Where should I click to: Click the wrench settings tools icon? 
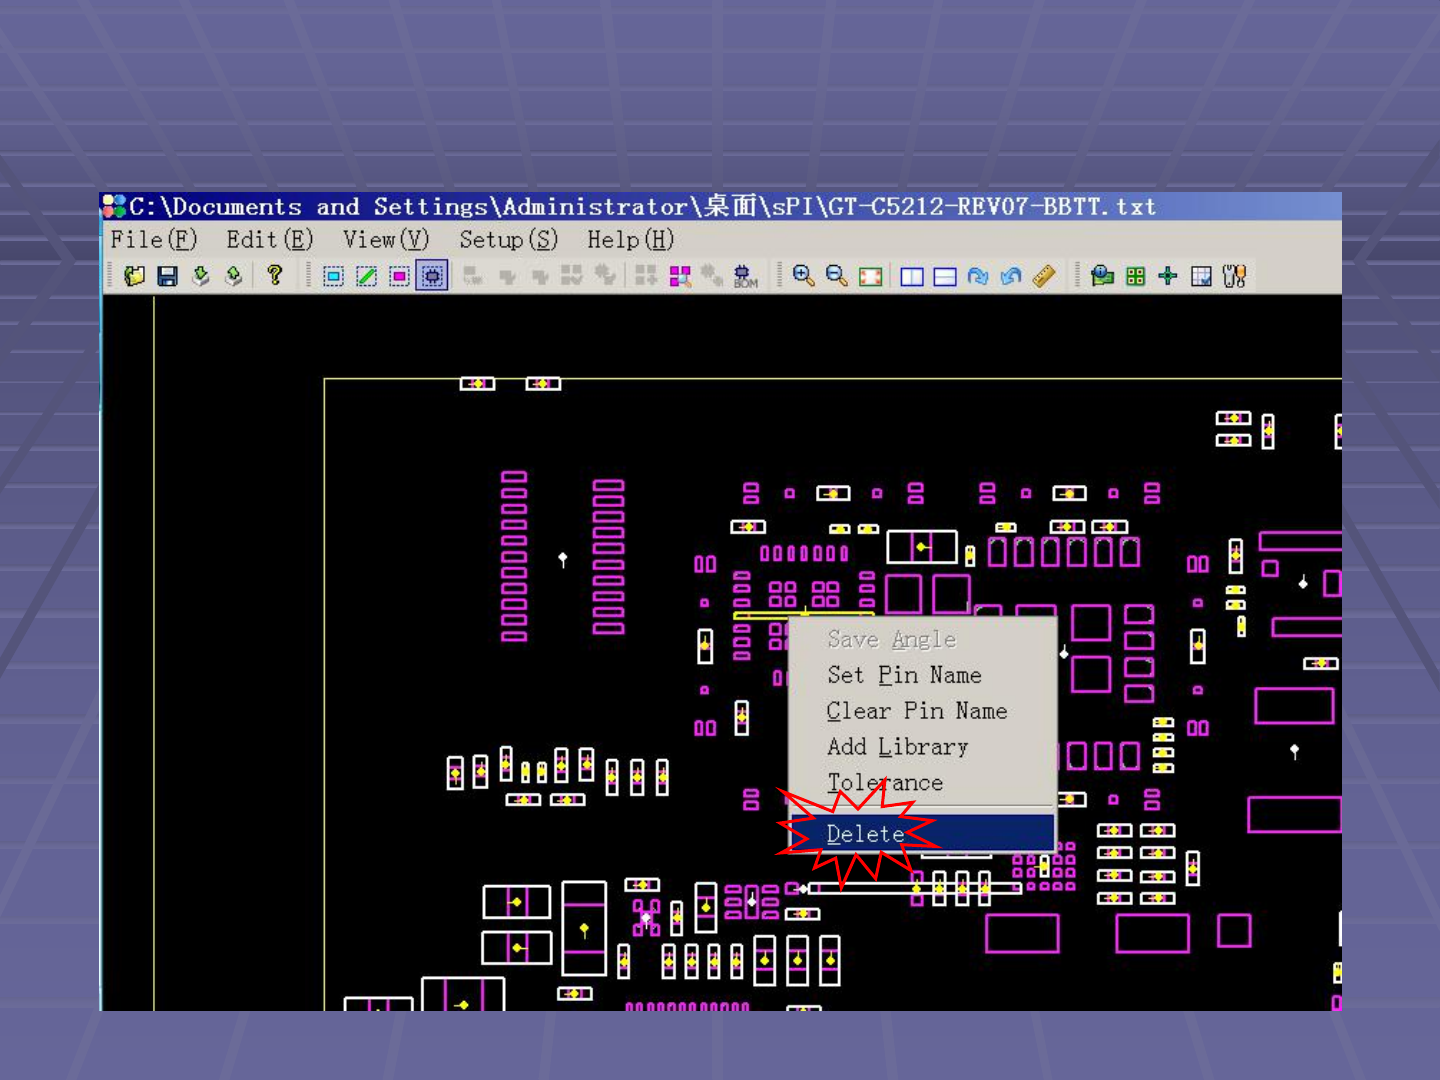pyautogui.click(x=1234, y=276)
